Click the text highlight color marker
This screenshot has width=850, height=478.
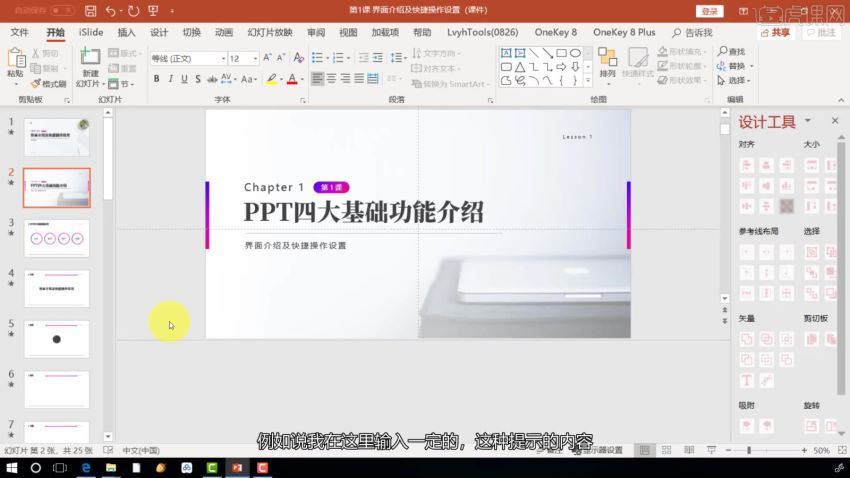(x=272, y=79)
